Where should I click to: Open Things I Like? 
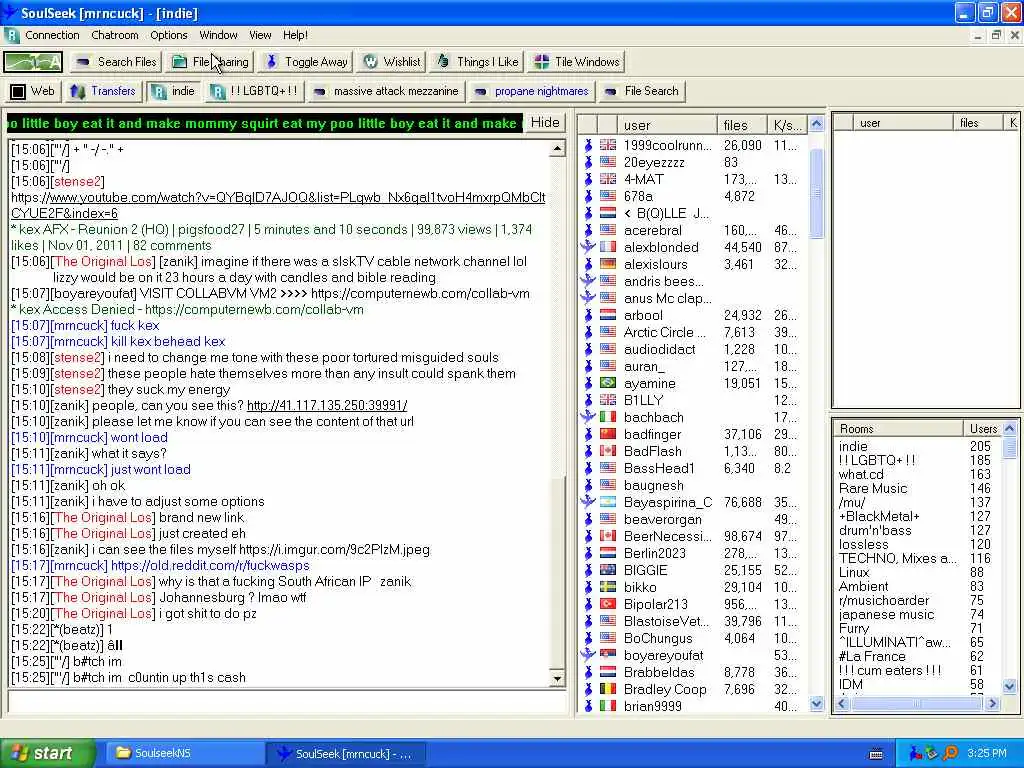[477, 62]
